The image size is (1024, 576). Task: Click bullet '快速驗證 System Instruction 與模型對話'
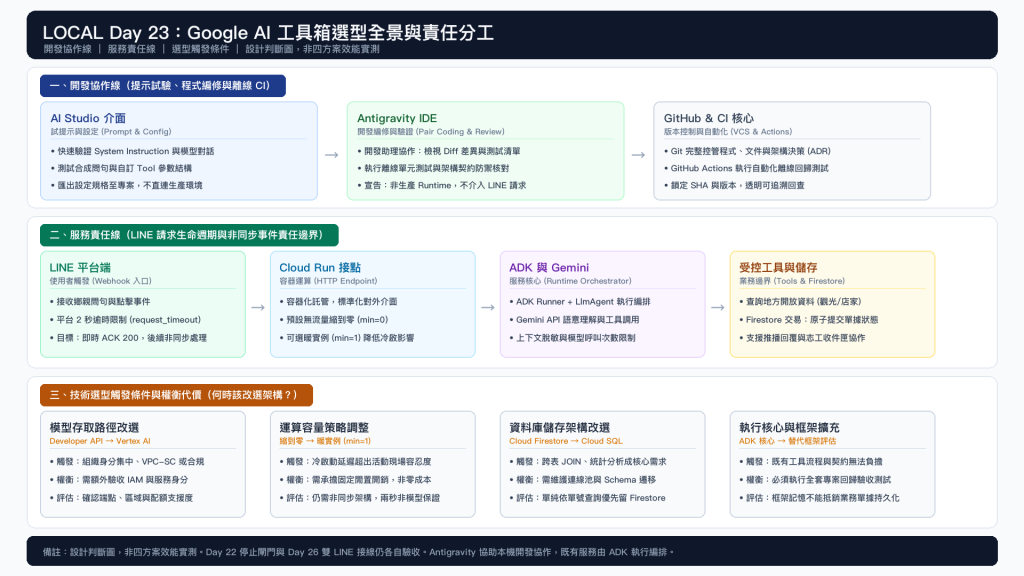click(133, 151)
